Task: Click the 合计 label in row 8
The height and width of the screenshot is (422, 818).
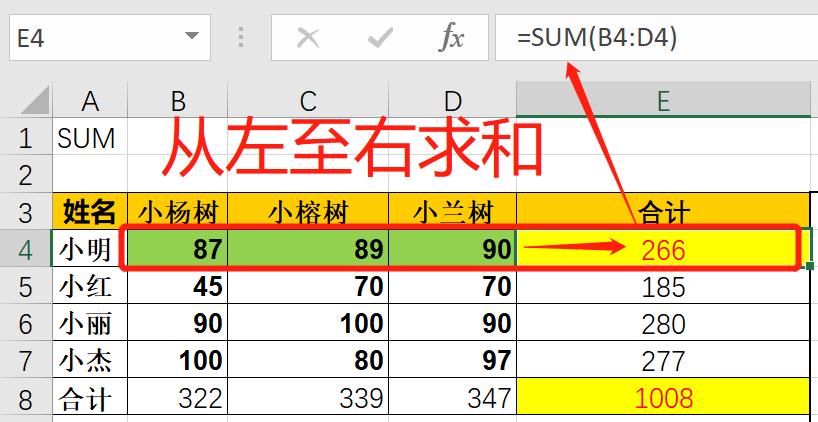Action: pyautogui.click(x=90, y=397)
